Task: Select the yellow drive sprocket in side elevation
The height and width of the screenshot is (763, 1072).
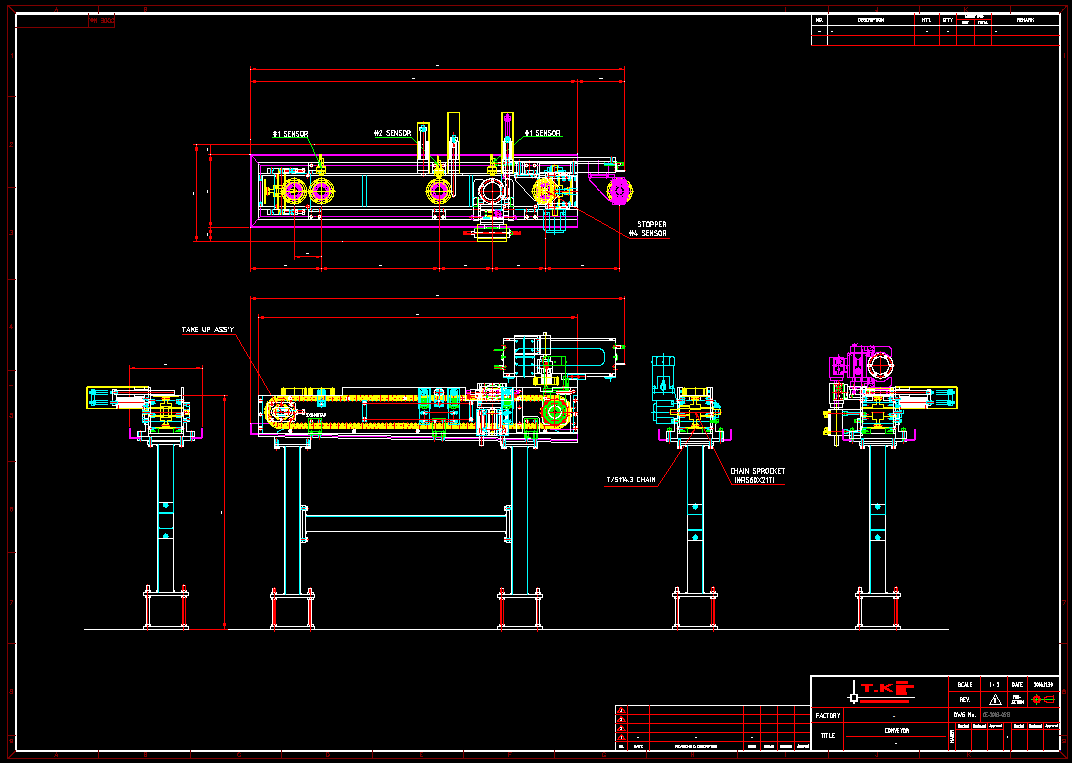Action: coord(554,411)
